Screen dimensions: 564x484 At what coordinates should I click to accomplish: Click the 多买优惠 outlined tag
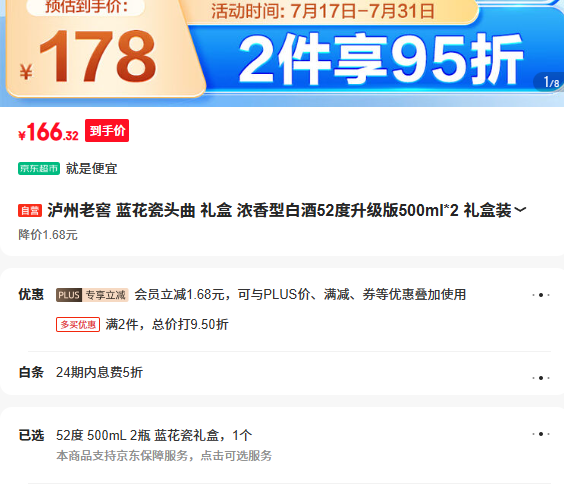point(78,325)
